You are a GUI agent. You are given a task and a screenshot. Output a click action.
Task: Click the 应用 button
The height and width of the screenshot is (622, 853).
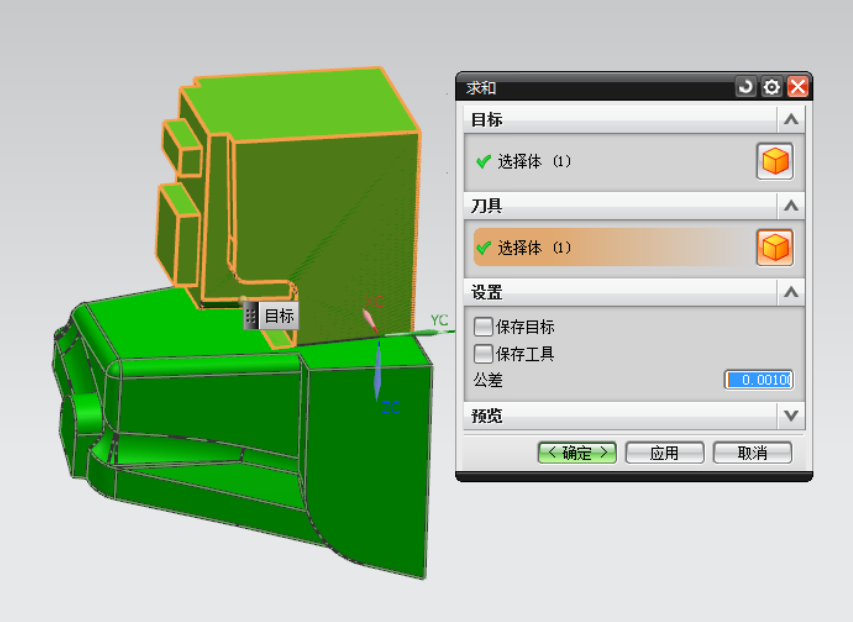pos(665,452)
